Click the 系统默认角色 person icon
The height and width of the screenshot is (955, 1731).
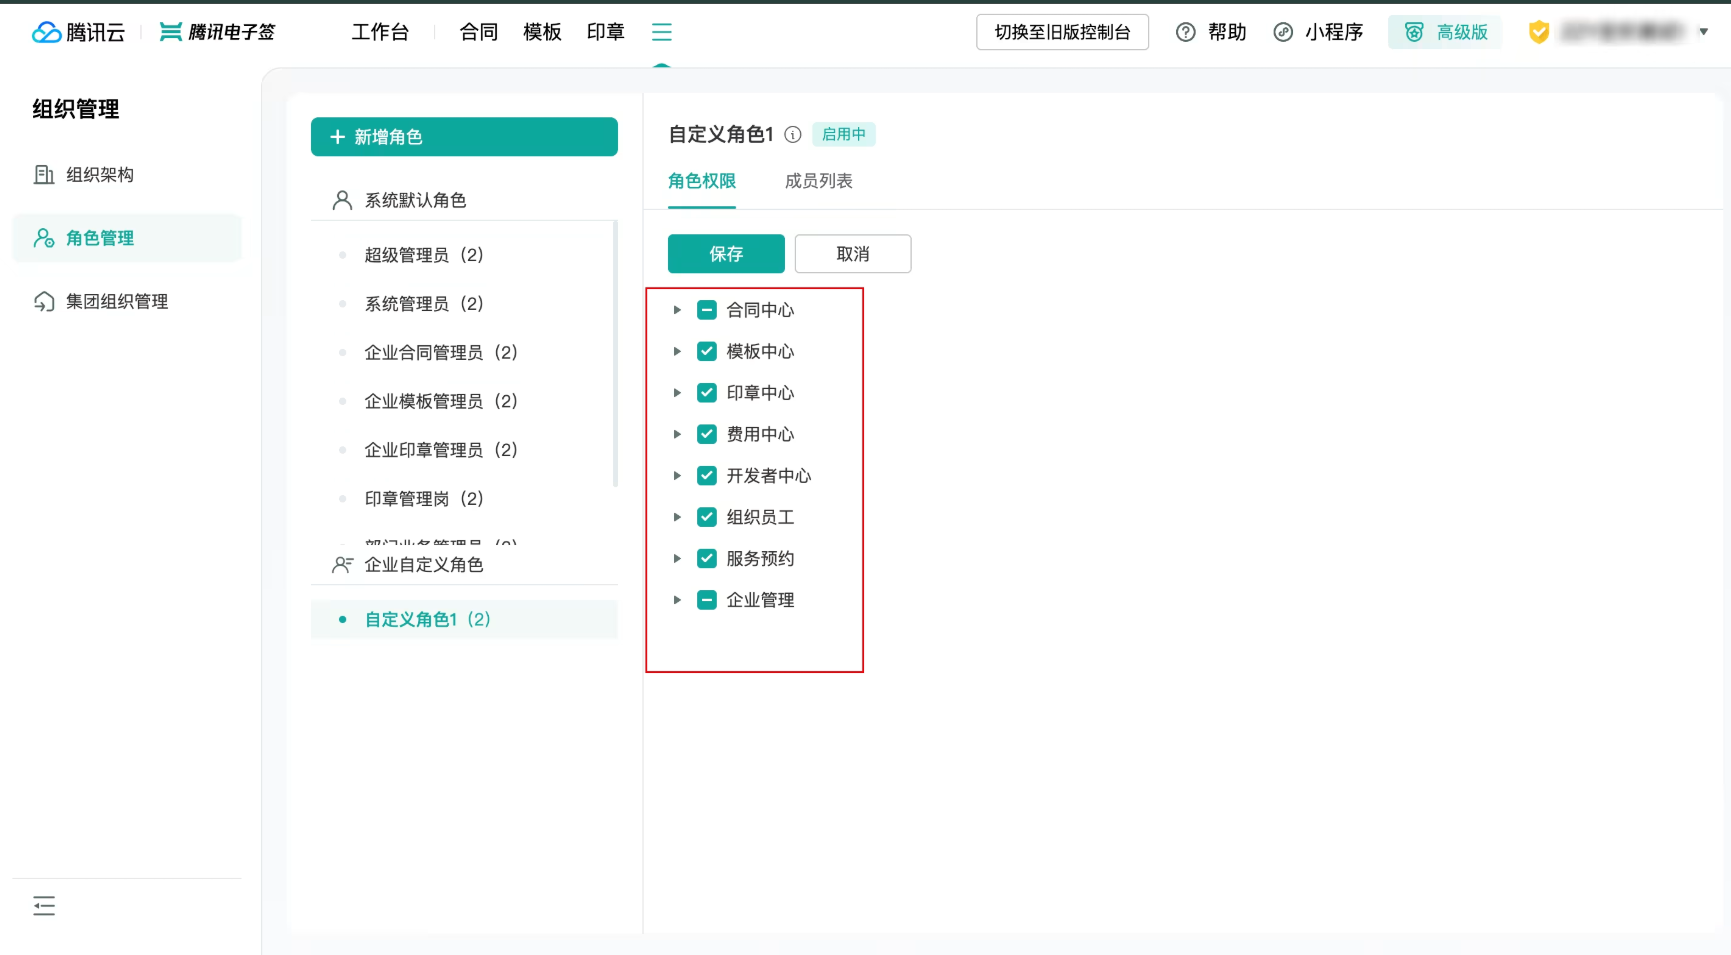(342, 200)
